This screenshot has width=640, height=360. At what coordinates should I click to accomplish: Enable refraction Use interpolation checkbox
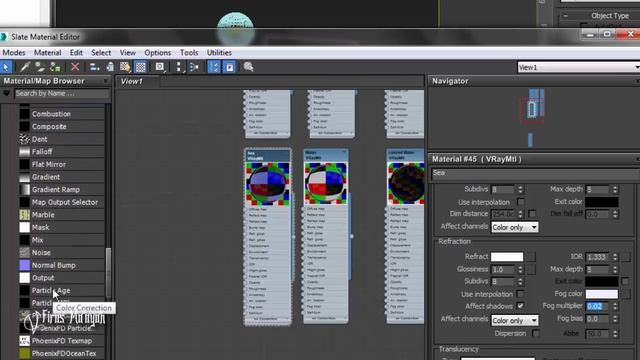(x=520, y=294)
